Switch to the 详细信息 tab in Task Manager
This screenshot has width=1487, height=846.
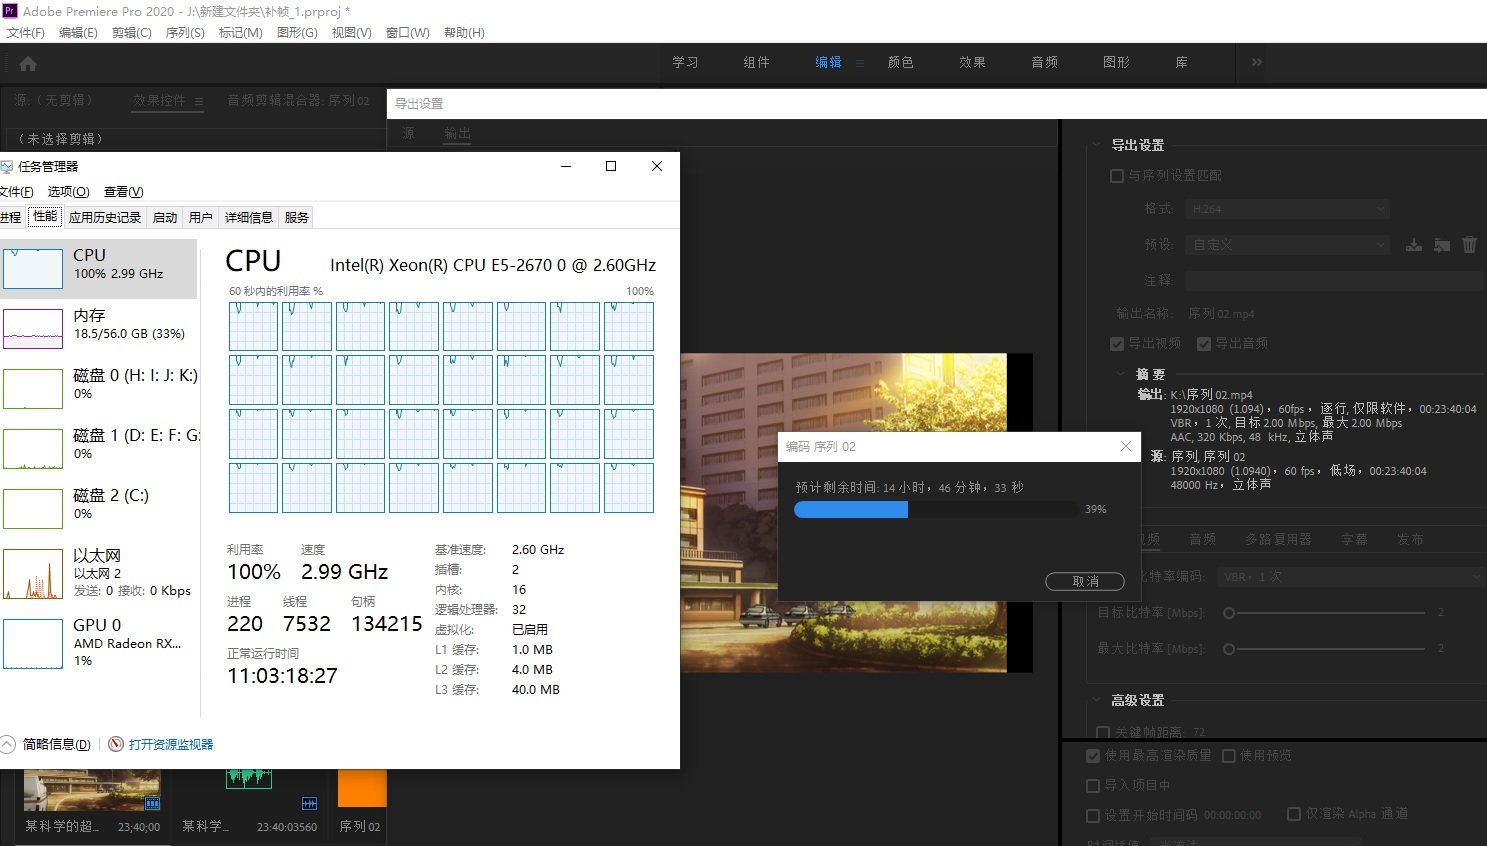click(x=248, y=217)
